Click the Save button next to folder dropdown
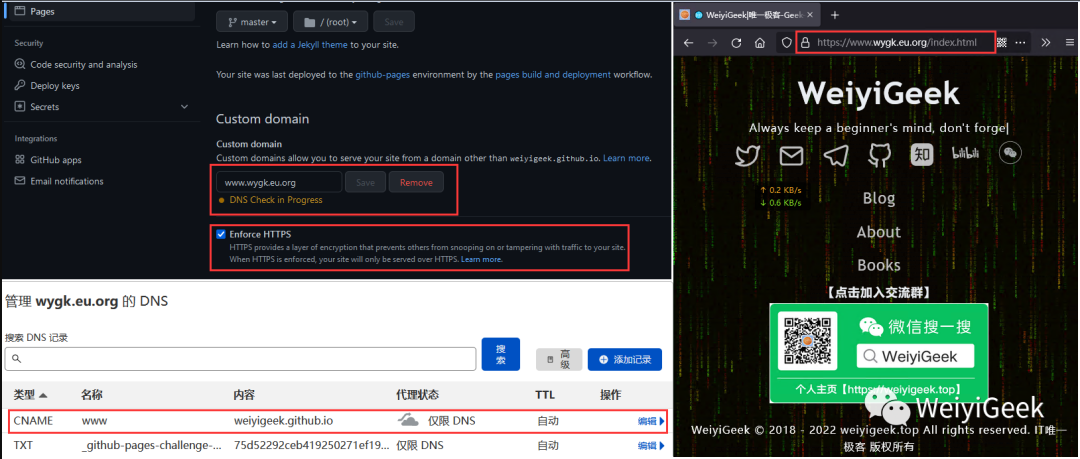The height and width of the screenshot is (459, 1080). coord(394,22)
